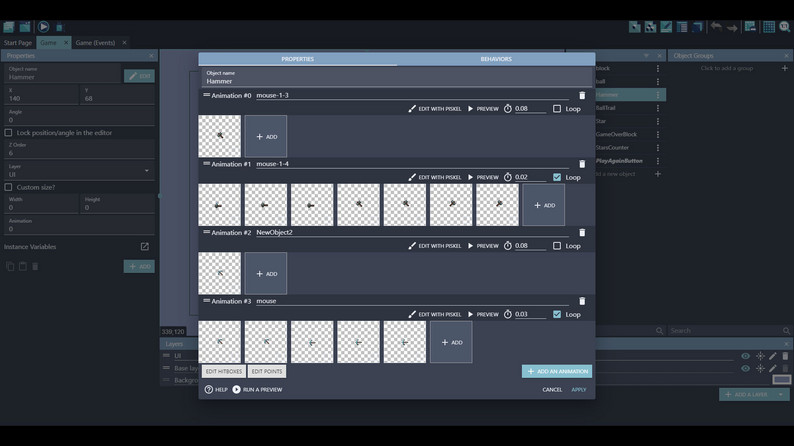794x446 pixels.
Task: Delete Animation #2 NewObject2 with the trash icon
Action: coord(582,232)
